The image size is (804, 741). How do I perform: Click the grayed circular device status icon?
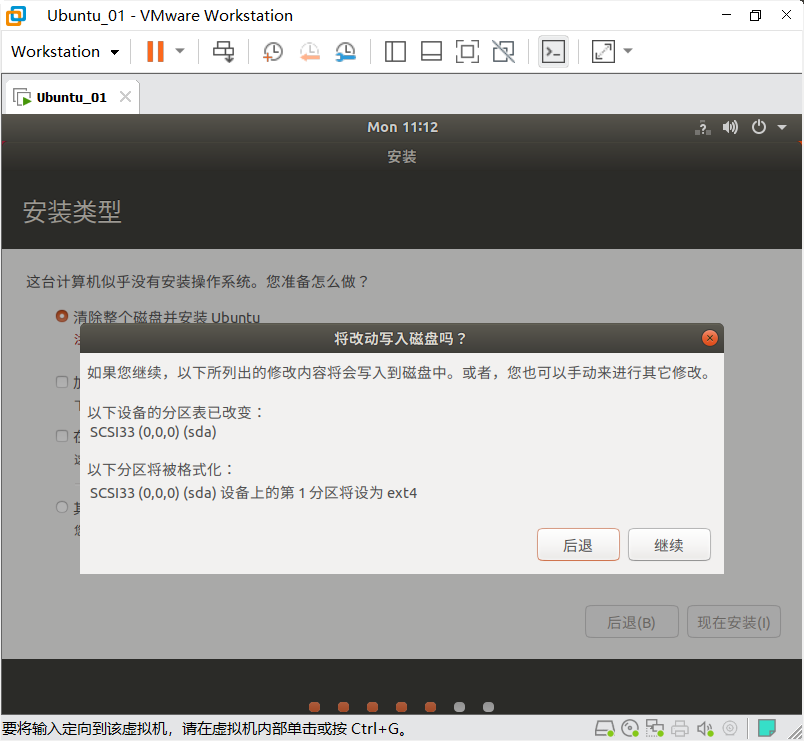point(730,728)
